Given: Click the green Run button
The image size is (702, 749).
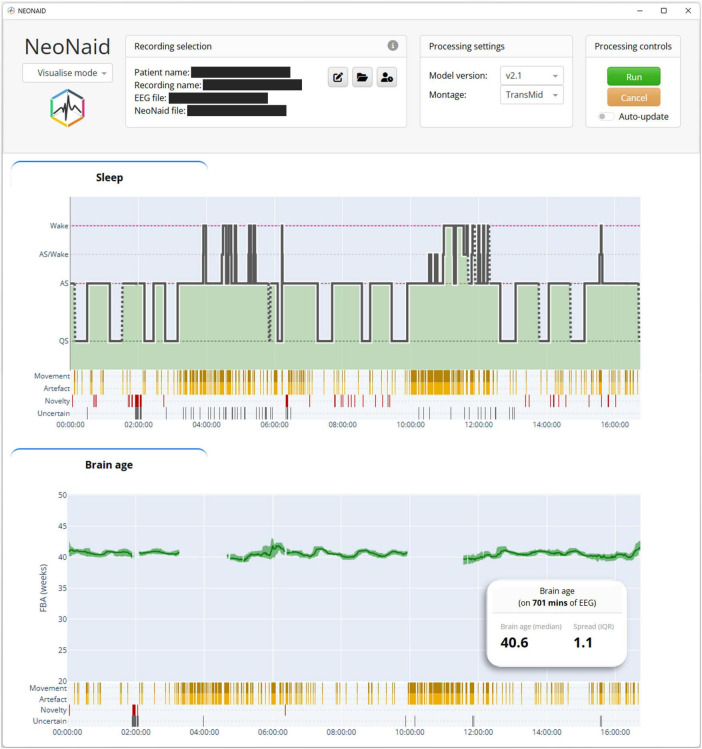Looking at the screenshot, I should click(634, 76).
